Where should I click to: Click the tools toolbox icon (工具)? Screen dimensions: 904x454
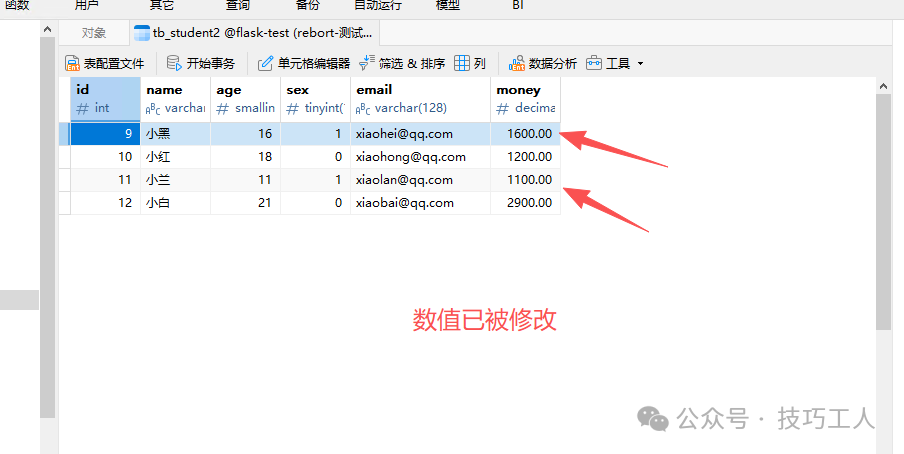[x=594, y=63]
